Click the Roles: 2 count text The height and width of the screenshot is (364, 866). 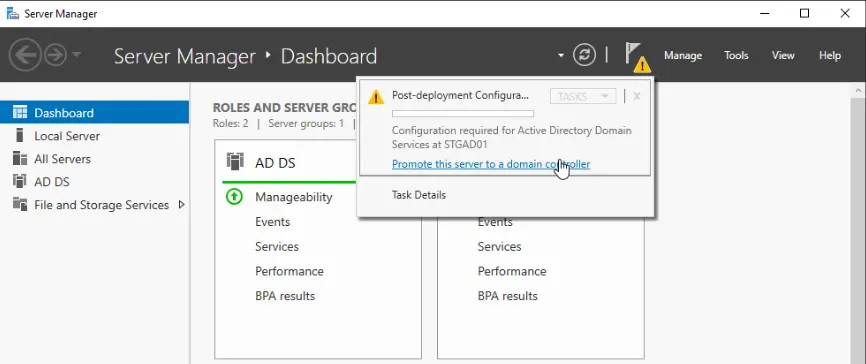point(230,124)
